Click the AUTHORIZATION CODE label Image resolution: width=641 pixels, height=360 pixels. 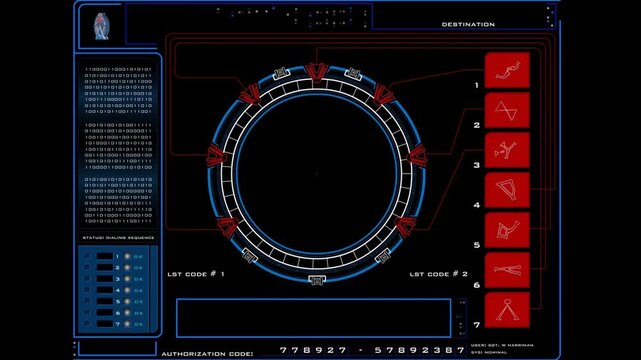207,354
